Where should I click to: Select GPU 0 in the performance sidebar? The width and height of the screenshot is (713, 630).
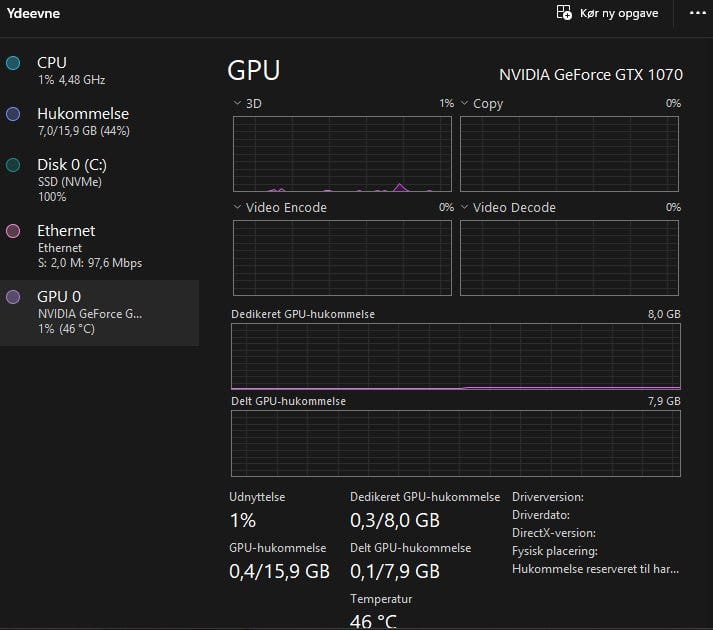[x=99, y=312]
